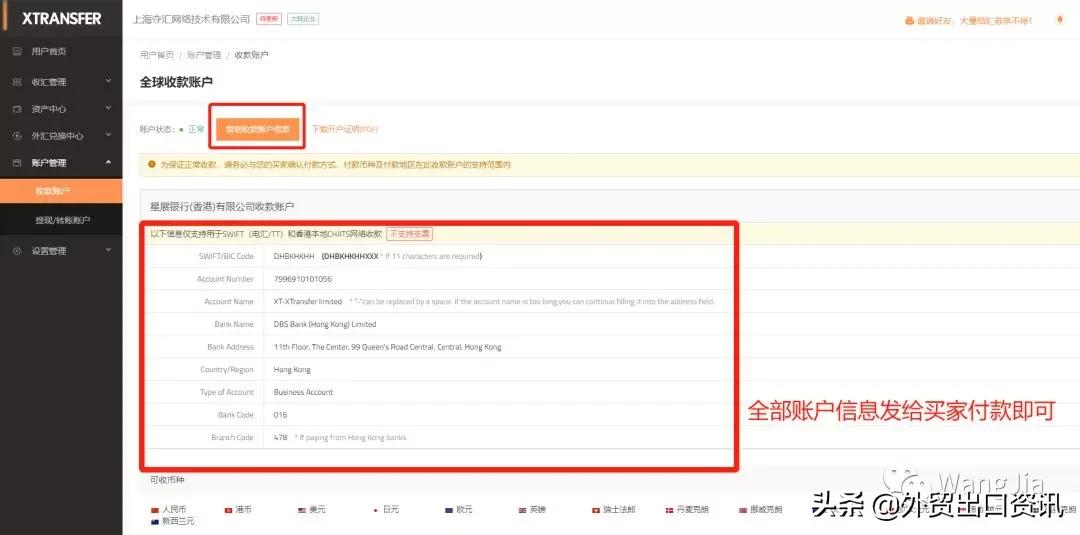Expand the 资产中心 menu chevron
Screen dimensions: 1080x535
point(108,108)
